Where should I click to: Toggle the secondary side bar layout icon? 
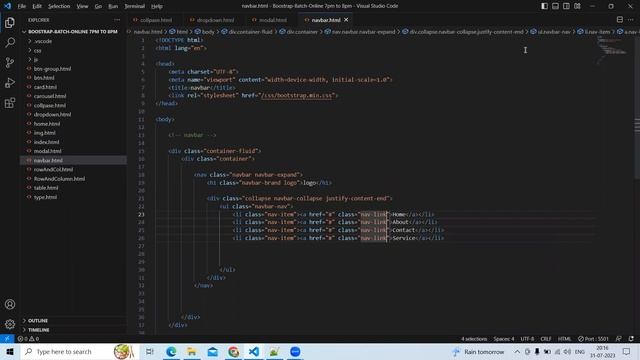click(567, 6)
